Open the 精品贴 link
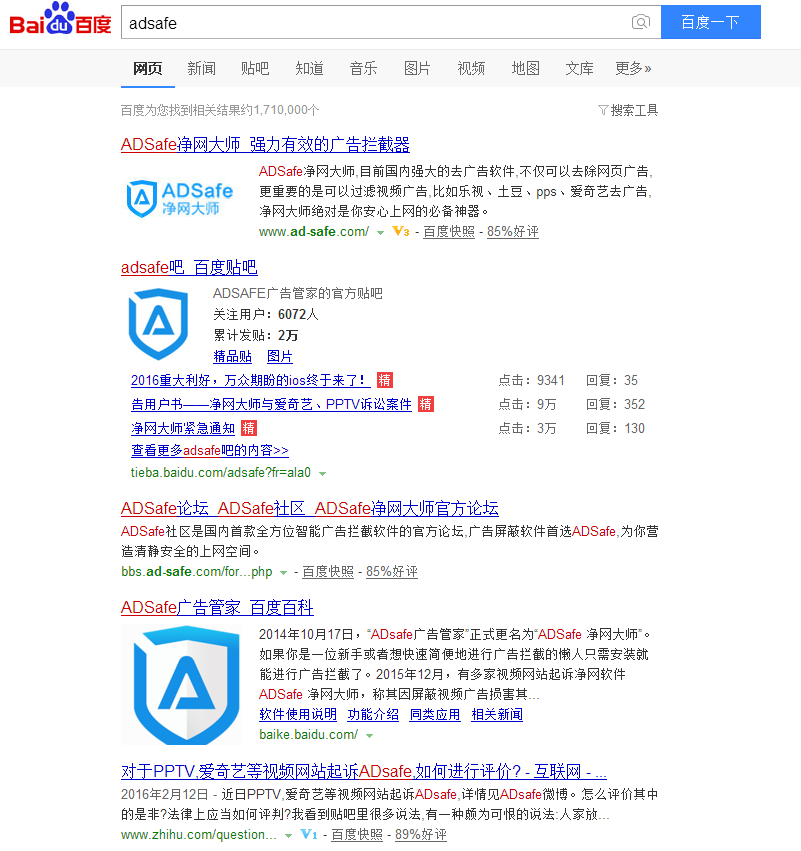Screen dimensions: 801x851 click(233, 357)
